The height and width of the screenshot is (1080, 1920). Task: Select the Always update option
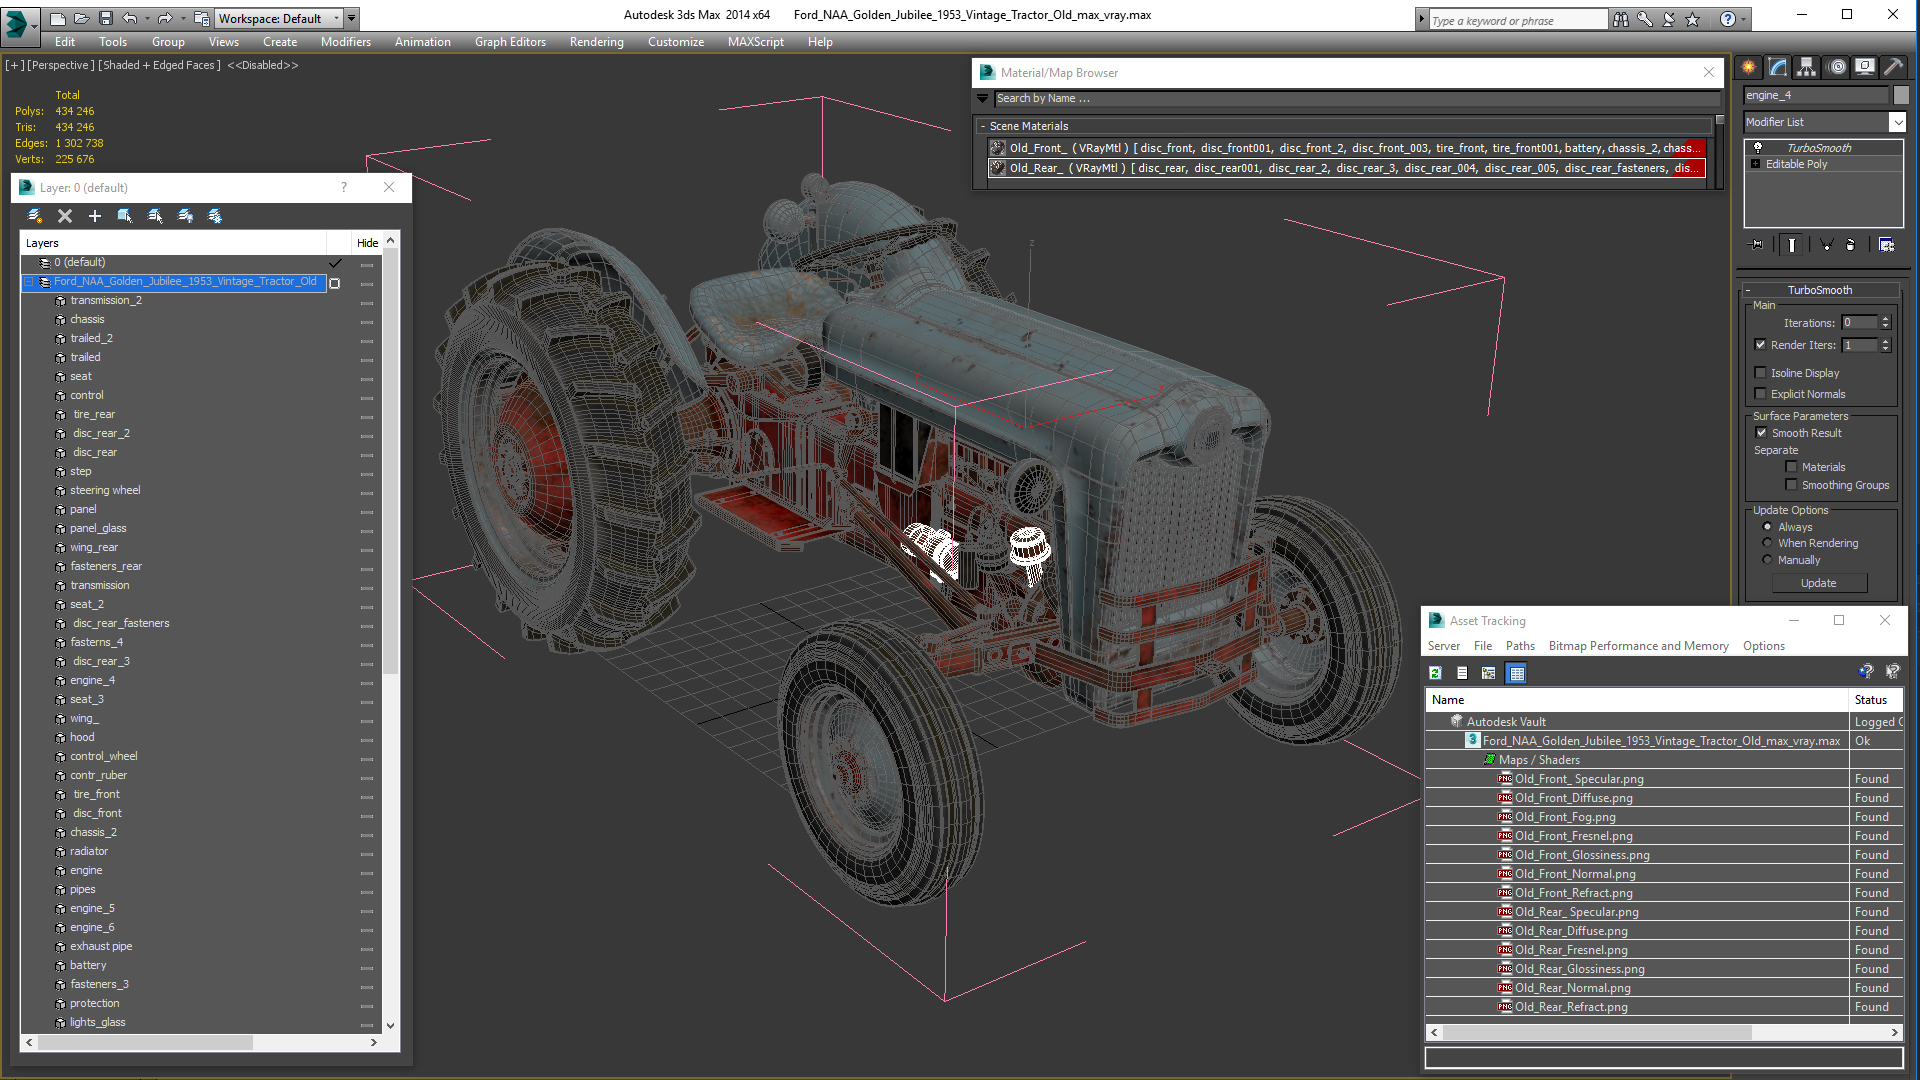pyautogui.click(x=1768, y=527)
